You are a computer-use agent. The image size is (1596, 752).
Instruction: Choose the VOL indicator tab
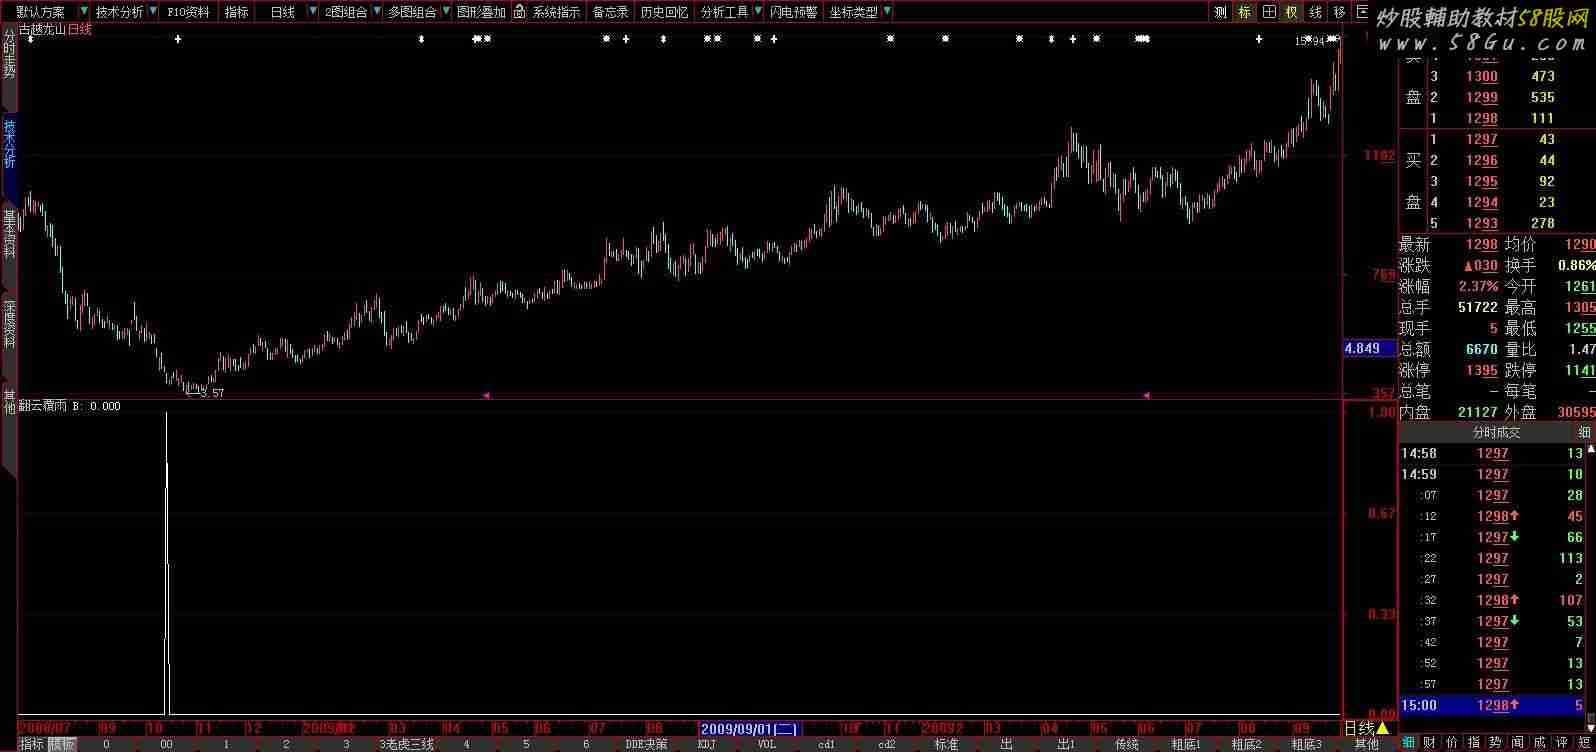pyautogui.click(x=766, y=744)
